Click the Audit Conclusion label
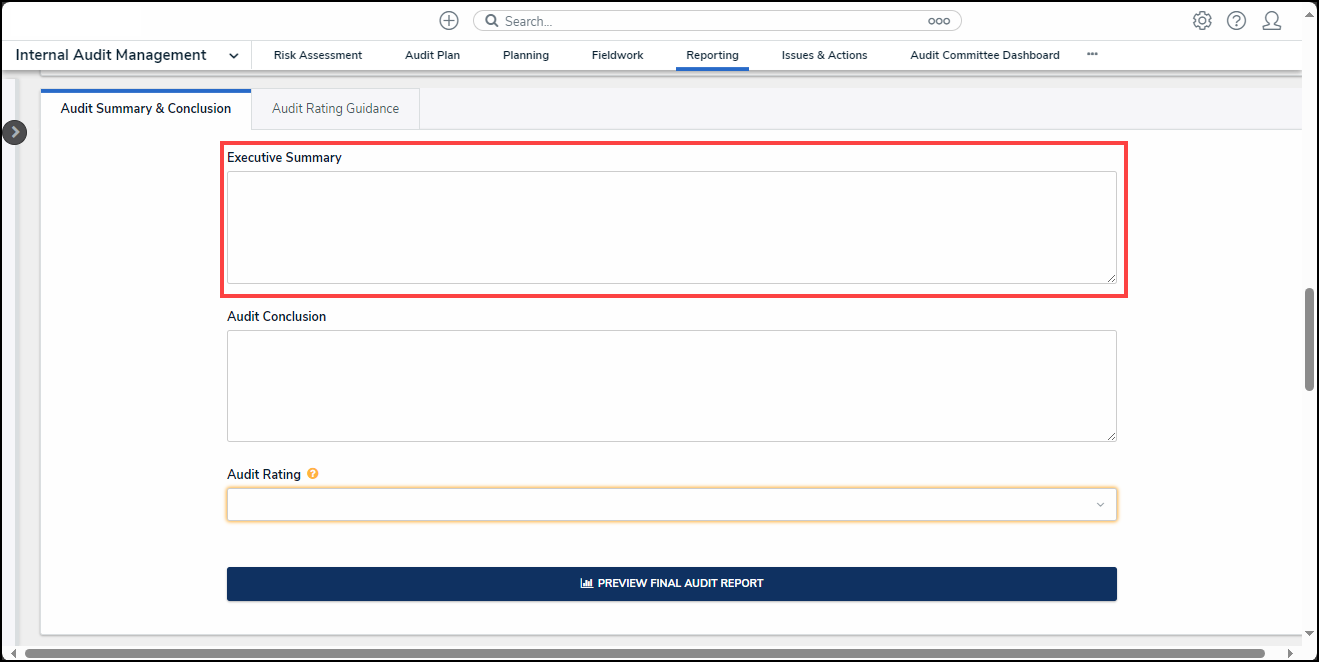1319x662 pixels. click(x=276, y=316)
